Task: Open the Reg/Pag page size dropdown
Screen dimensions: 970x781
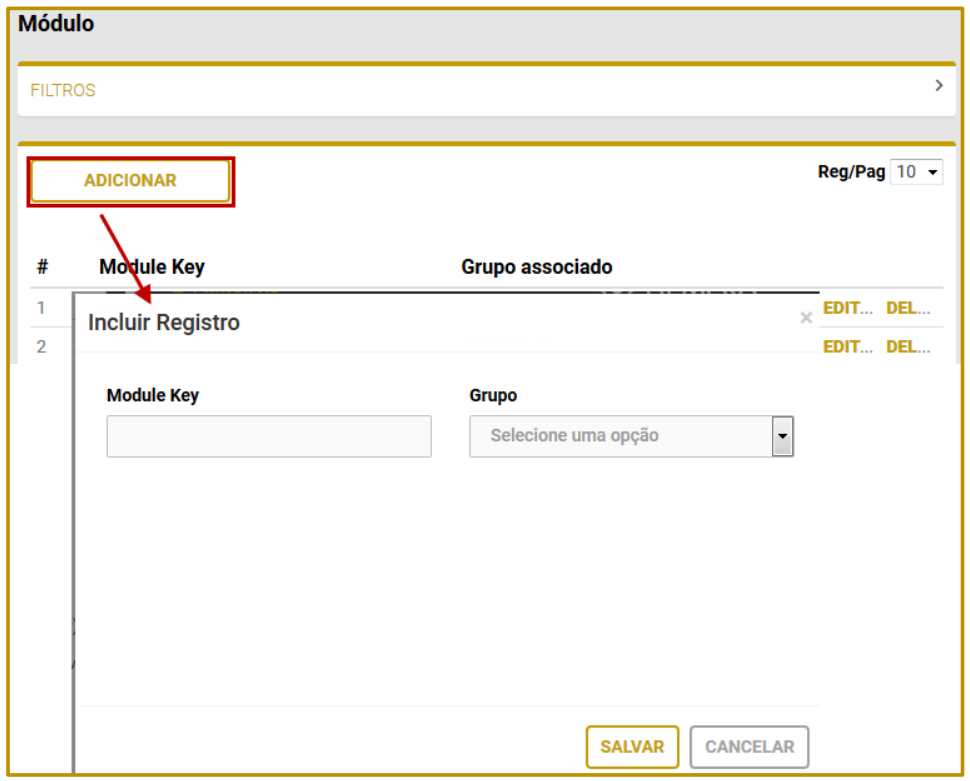Action: (917, 172)
